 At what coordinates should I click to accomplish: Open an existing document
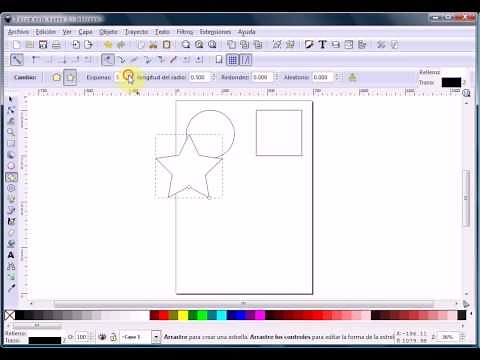click(30, 44)
